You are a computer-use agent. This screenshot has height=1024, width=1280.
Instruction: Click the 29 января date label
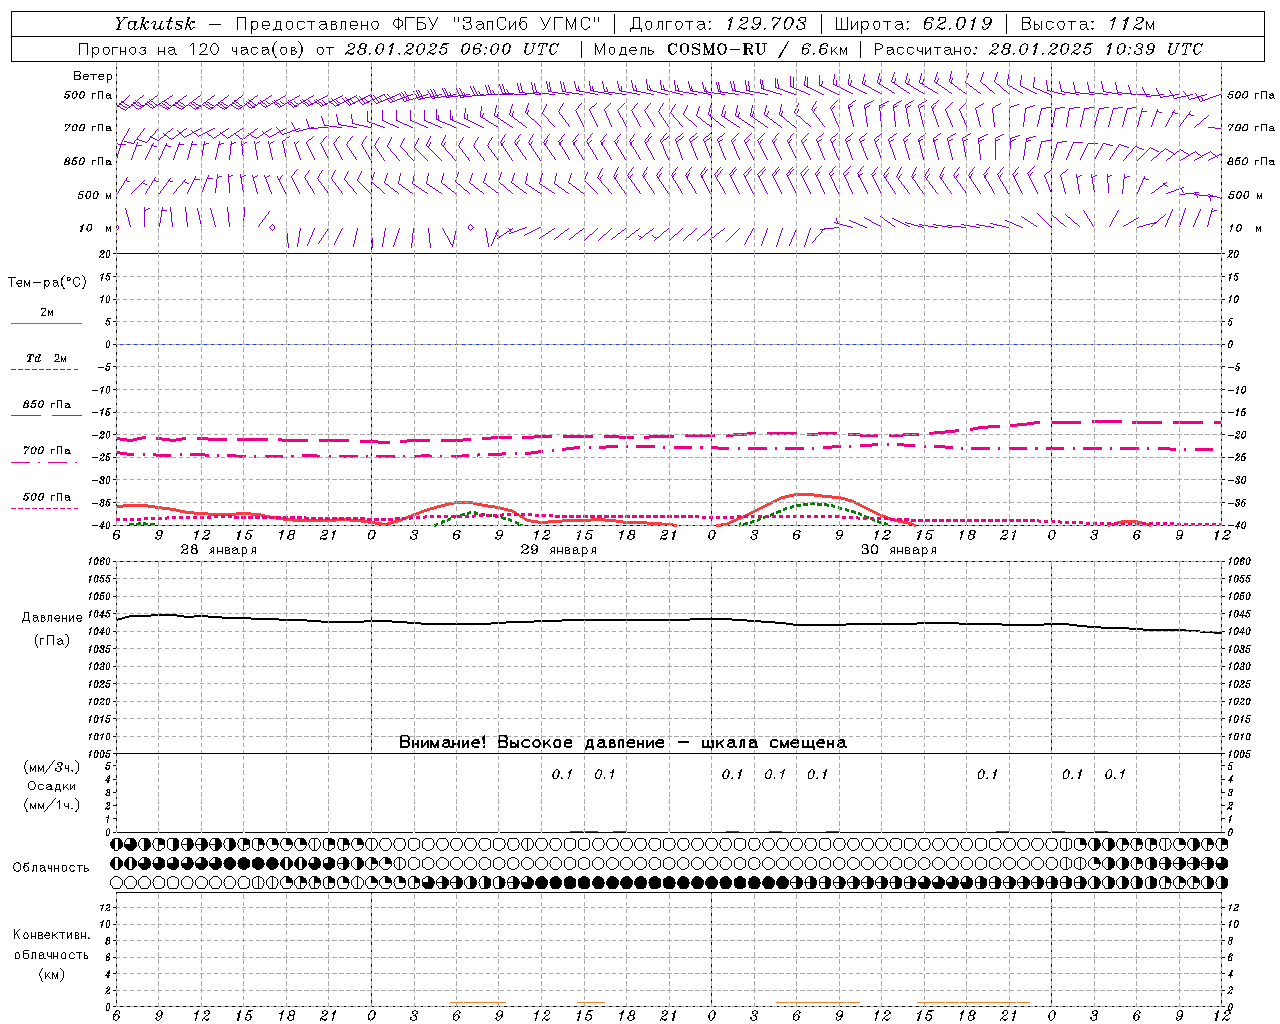pyautogui.click(x=558, y=550)
